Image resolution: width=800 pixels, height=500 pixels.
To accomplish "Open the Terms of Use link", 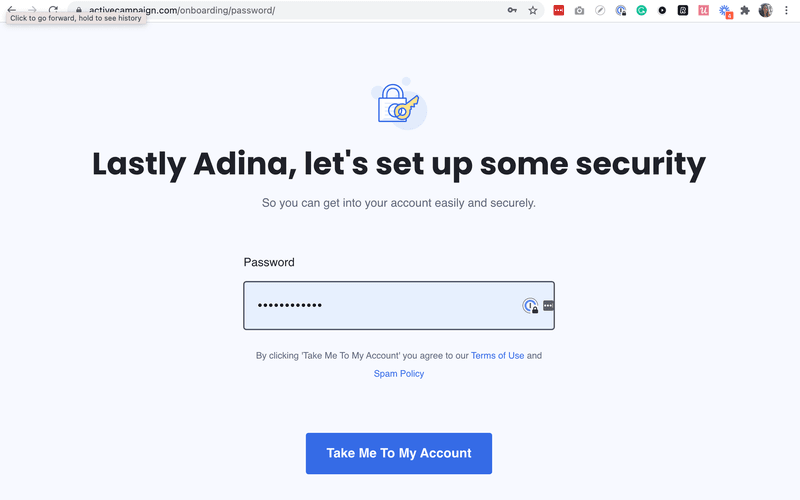I will tap(497, 356).
